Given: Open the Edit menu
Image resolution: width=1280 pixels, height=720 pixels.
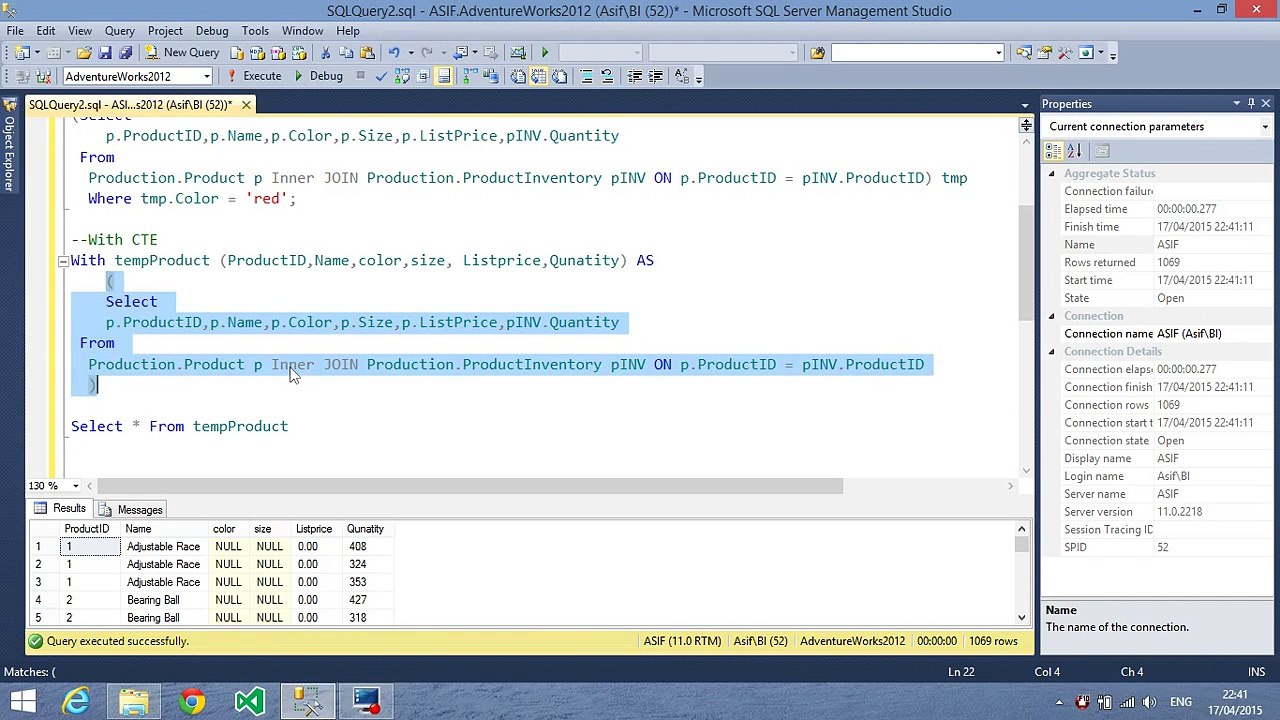Looking at the screenshot, I should pyautogui.click(x=46, y=31).
